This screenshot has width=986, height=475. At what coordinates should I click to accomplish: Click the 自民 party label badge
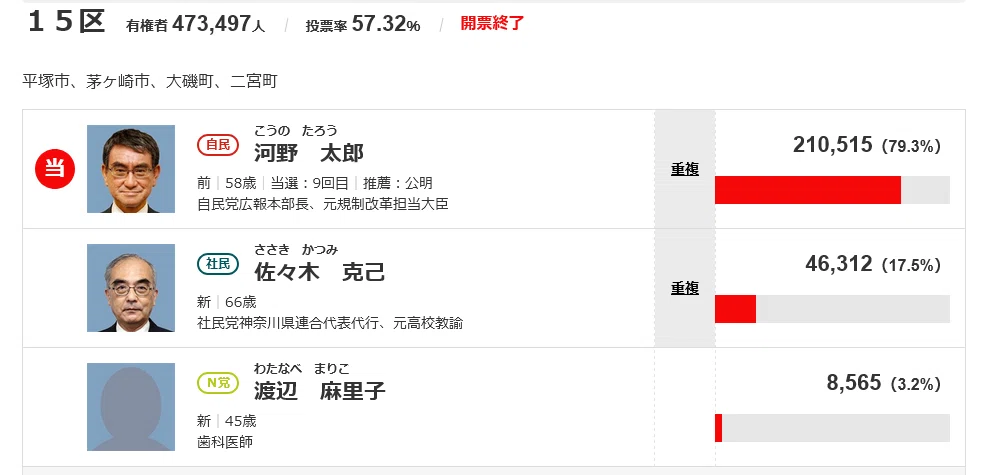[218, 145]
